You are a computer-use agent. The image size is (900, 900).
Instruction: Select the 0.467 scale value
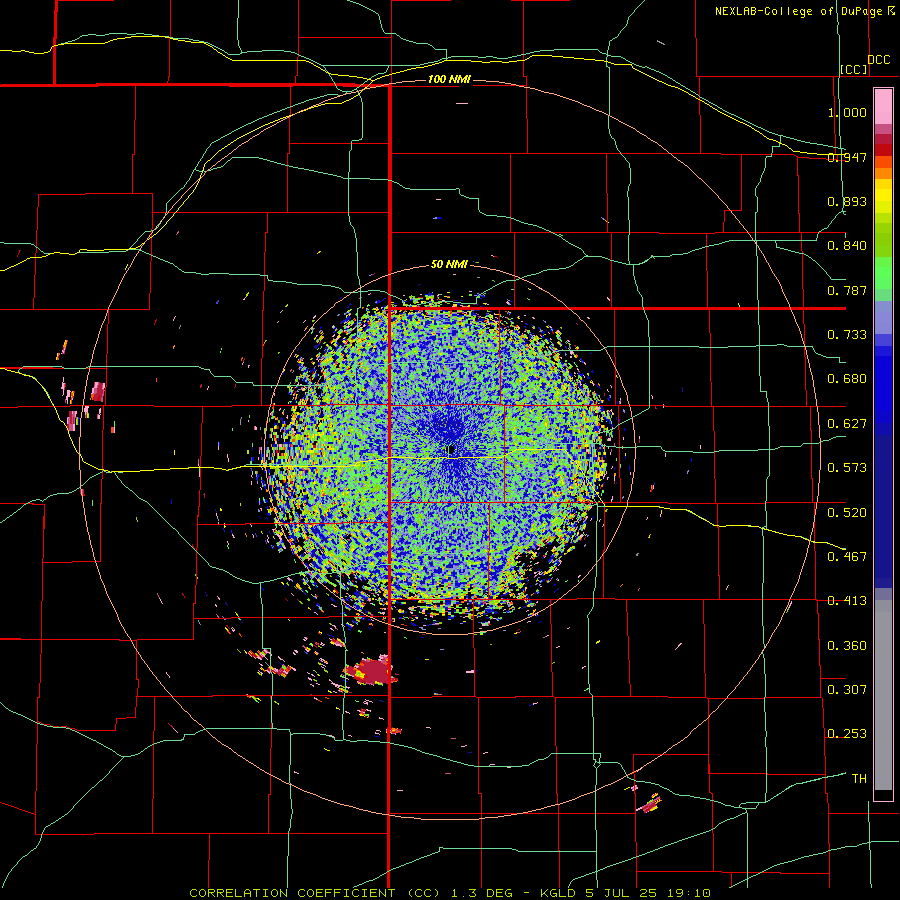(847, 556)
